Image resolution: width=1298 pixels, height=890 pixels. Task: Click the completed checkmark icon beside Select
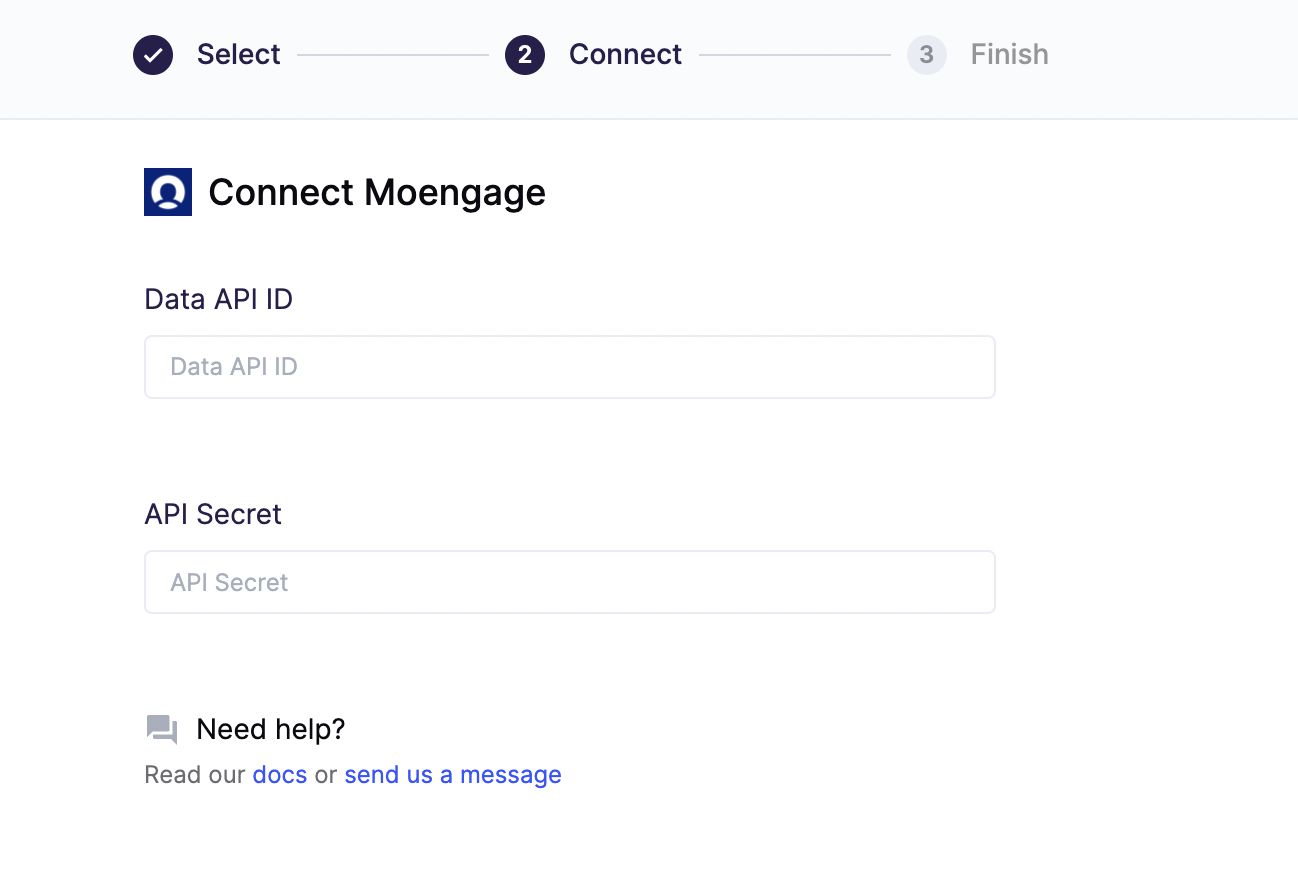tap(153, 55)
